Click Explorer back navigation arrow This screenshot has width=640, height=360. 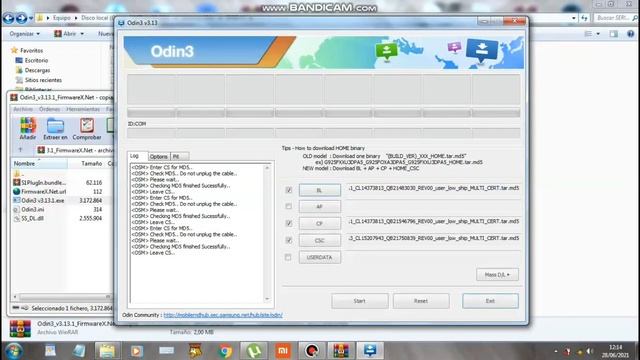point(8,18)
